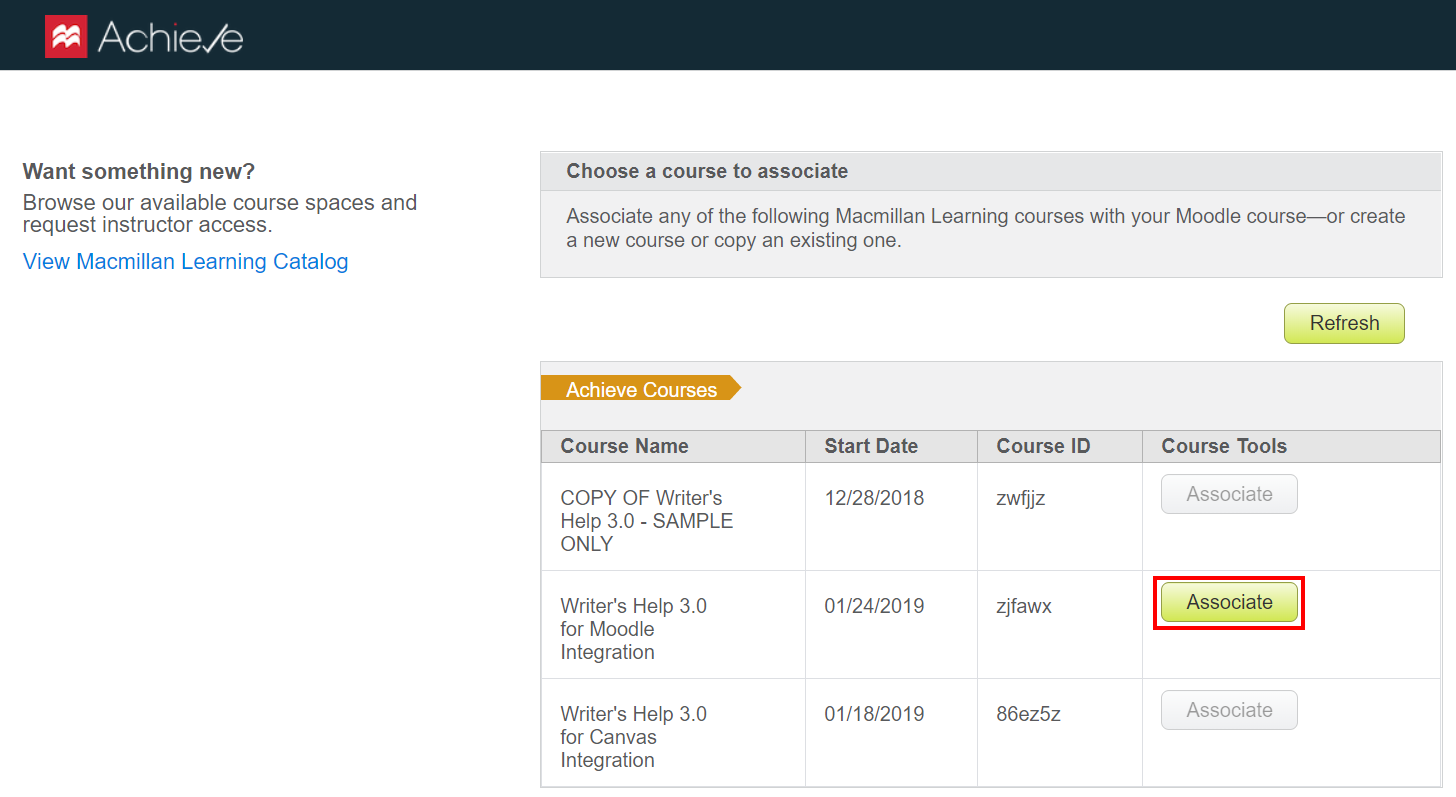Click Associate for the Canvas Integration course
Viewport: 1456px width, 797px height.
pyautogui.click(x=1229, y=710)
